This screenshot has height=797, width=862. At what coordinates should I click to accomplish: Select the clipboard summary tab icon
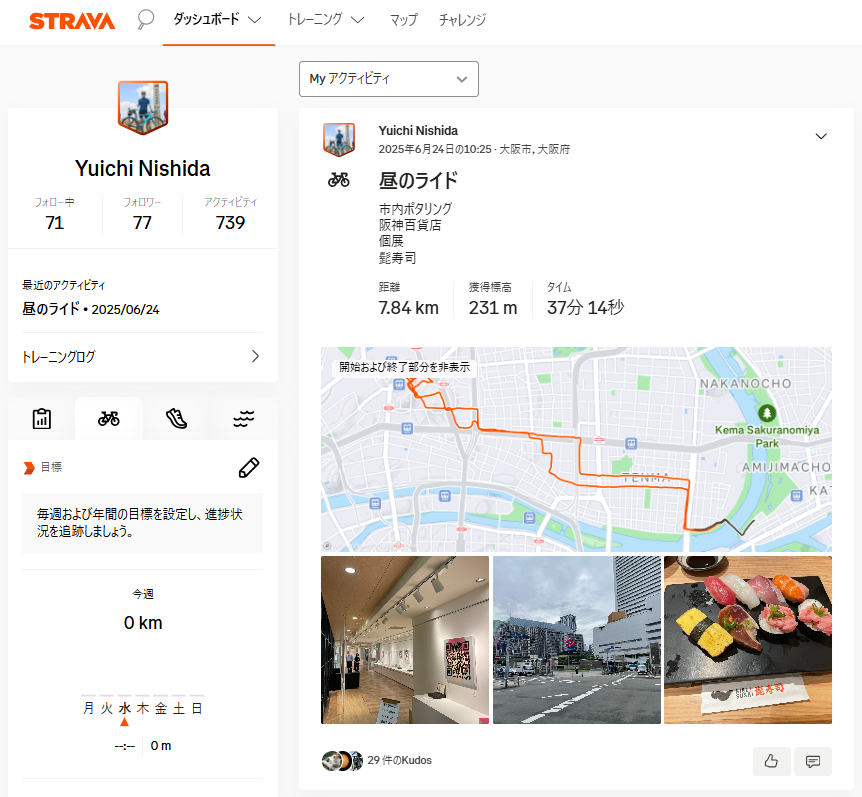pyautogui.click(x=42, y=418)
